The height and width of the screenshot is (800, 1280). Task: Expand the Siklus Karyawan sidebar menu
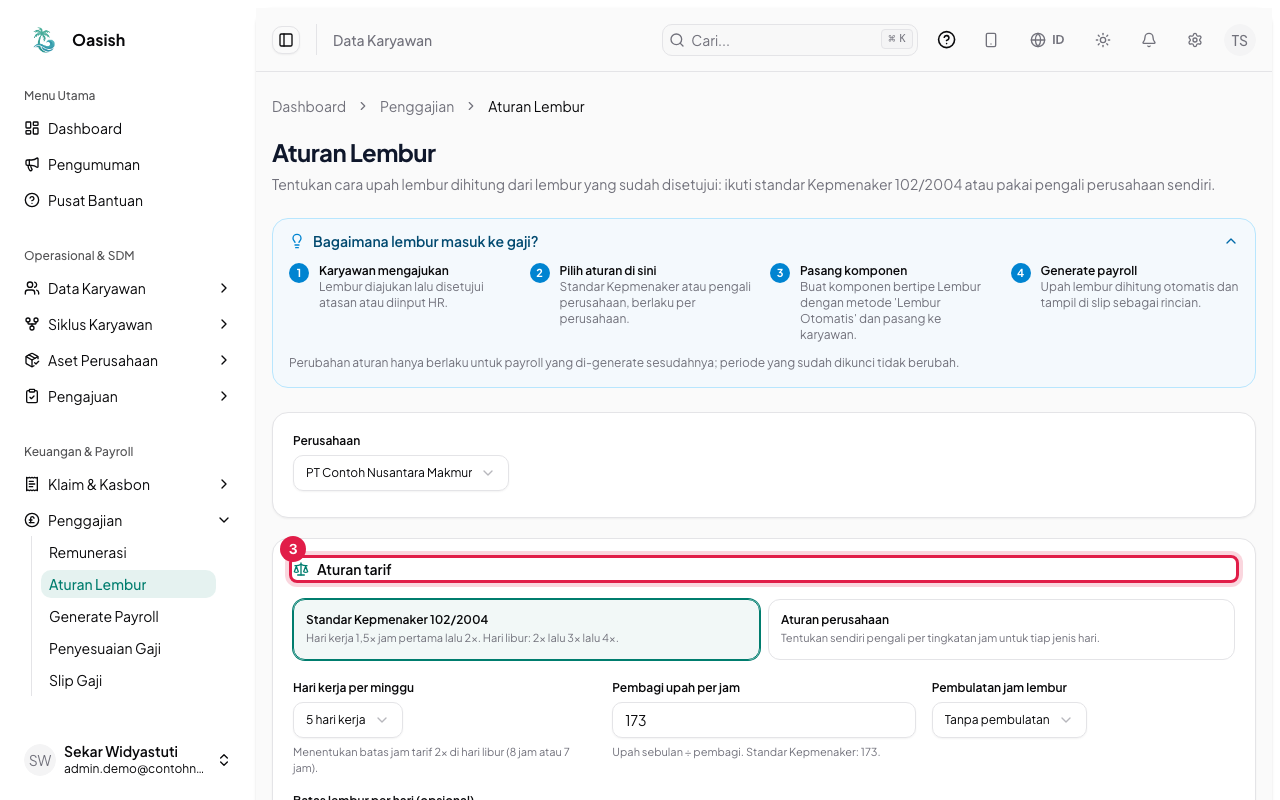point(224,324)
